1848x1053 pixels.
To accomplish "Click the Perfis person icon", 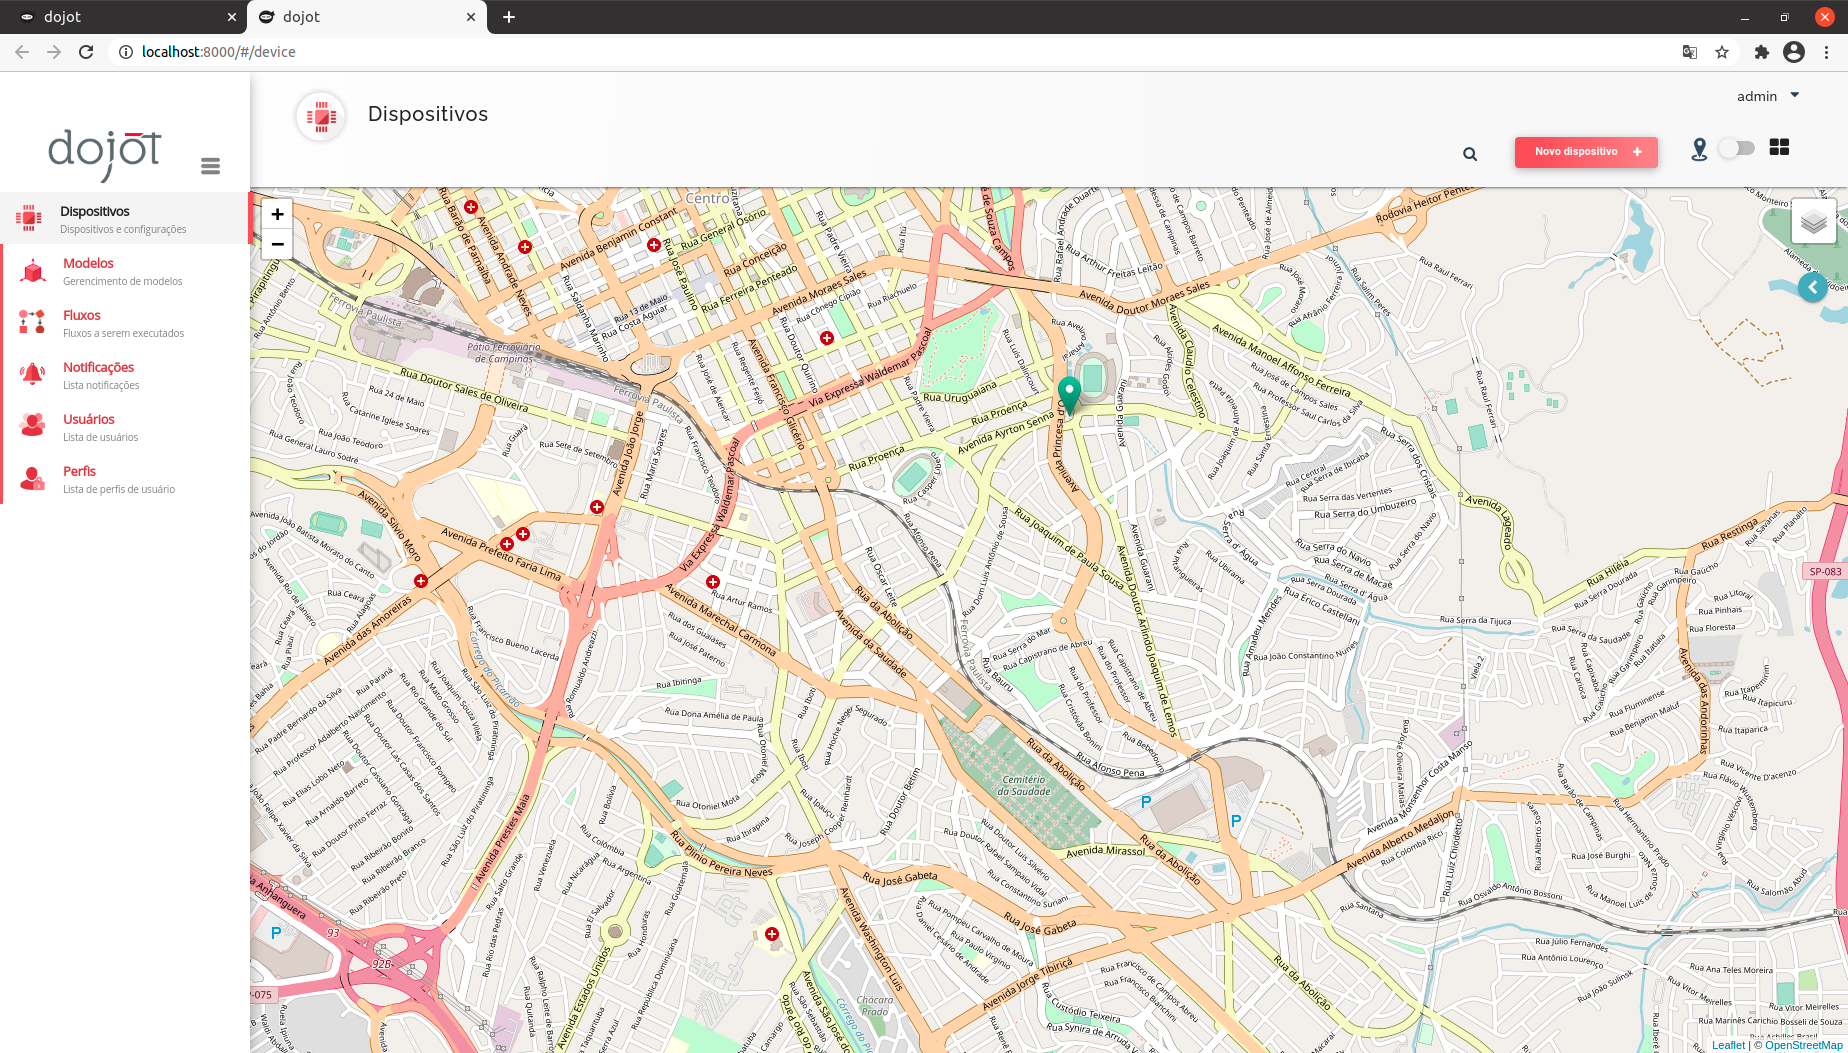I will click(x=33, y=479).
